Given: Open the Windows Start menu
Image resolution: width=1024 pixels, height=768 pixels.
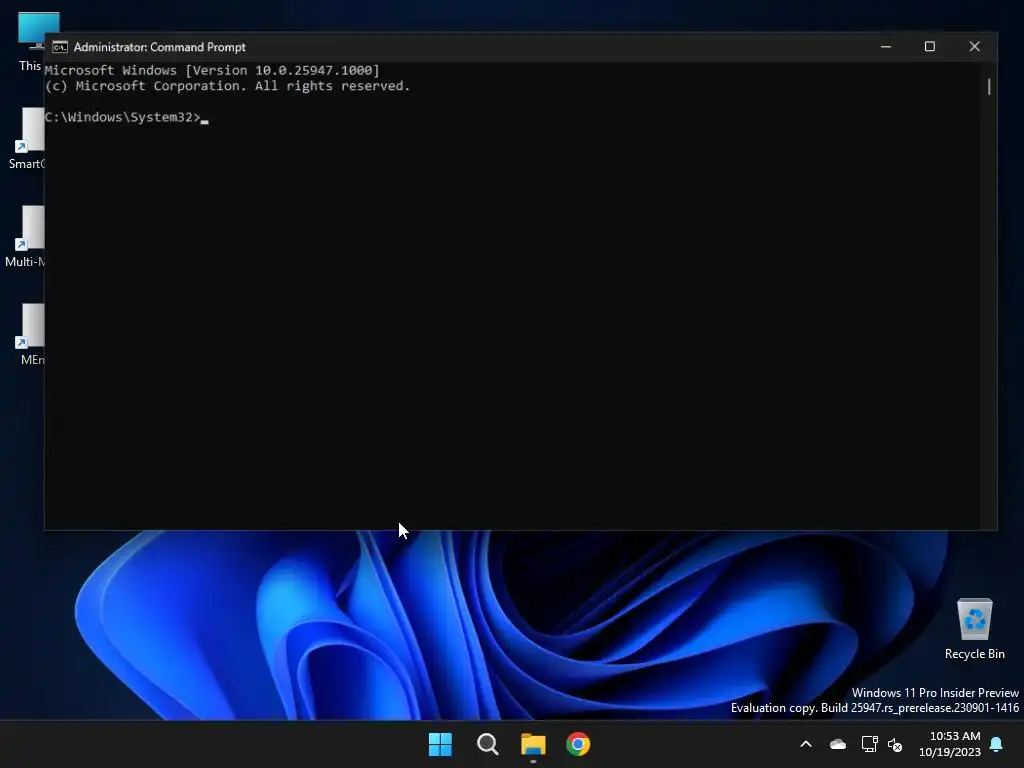Looking at the screenshot, I should click(x=440, y=744).
